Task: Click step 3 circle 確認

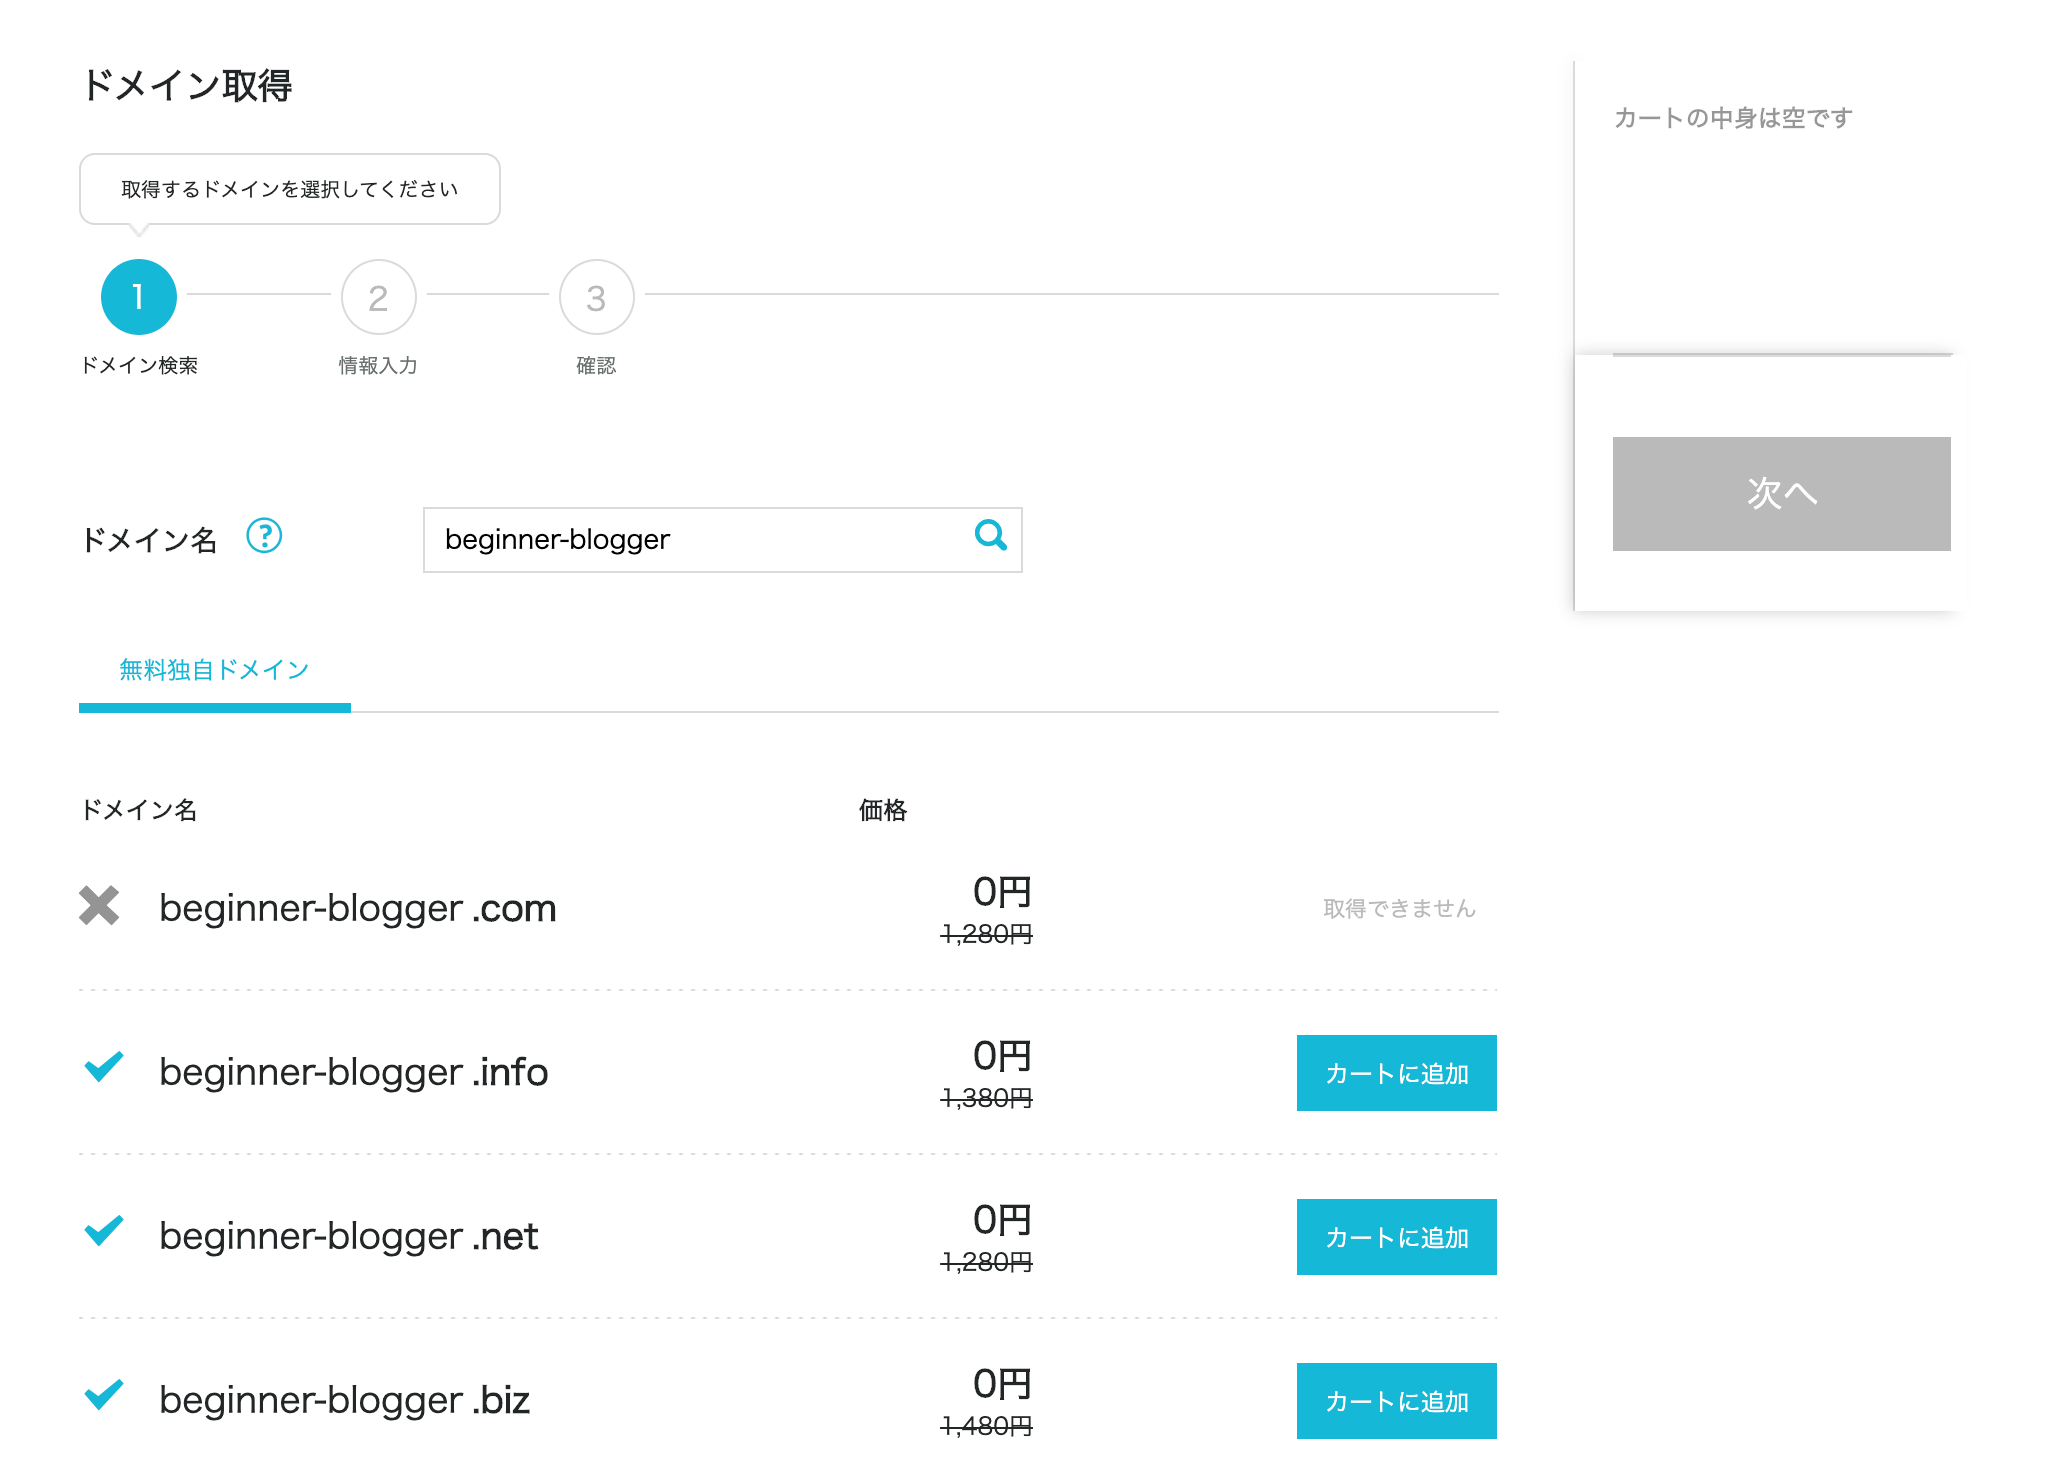Action: (x=596, y=297)
